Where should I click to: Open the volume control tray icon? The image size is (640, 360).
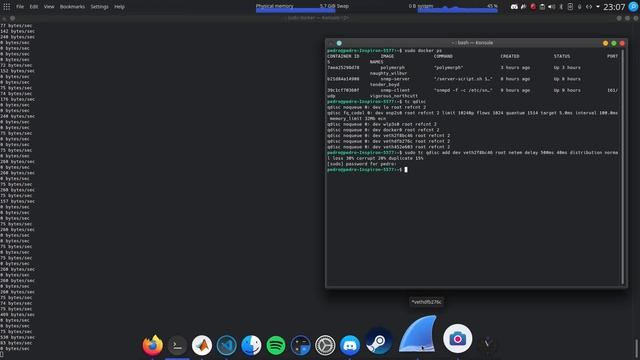[551, 7]
